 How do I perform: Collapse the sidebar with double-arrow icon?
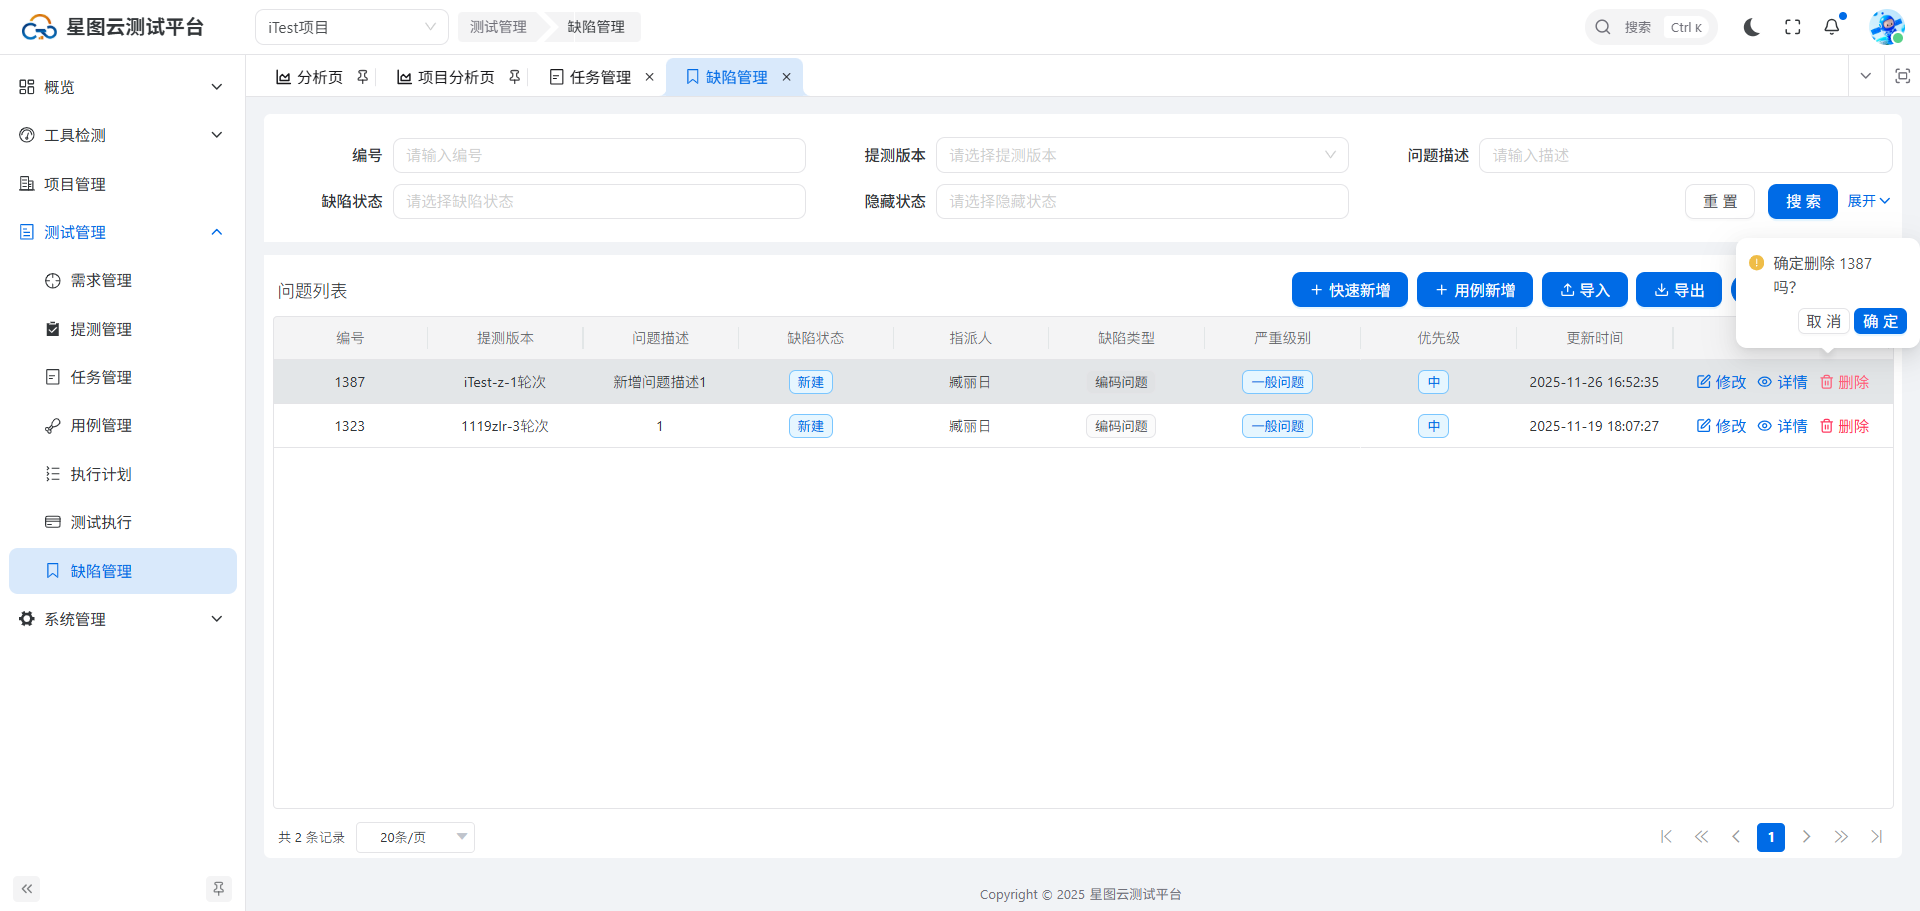pos(27,888)
